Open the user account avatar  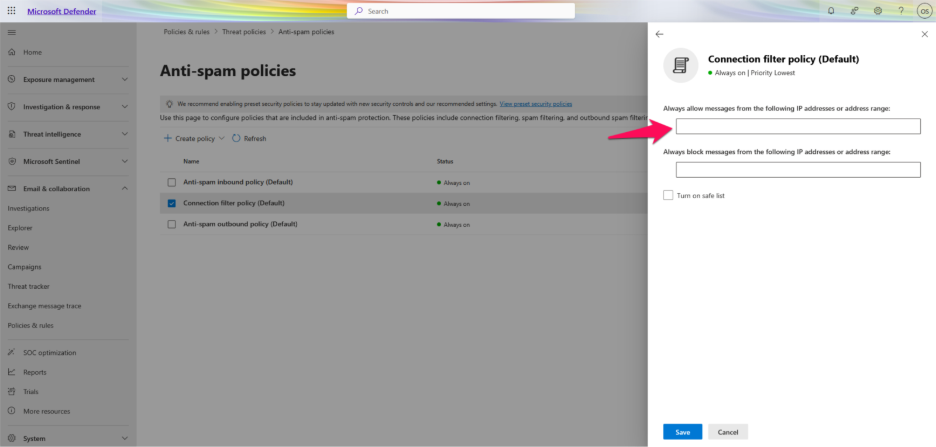coord(923,11)
